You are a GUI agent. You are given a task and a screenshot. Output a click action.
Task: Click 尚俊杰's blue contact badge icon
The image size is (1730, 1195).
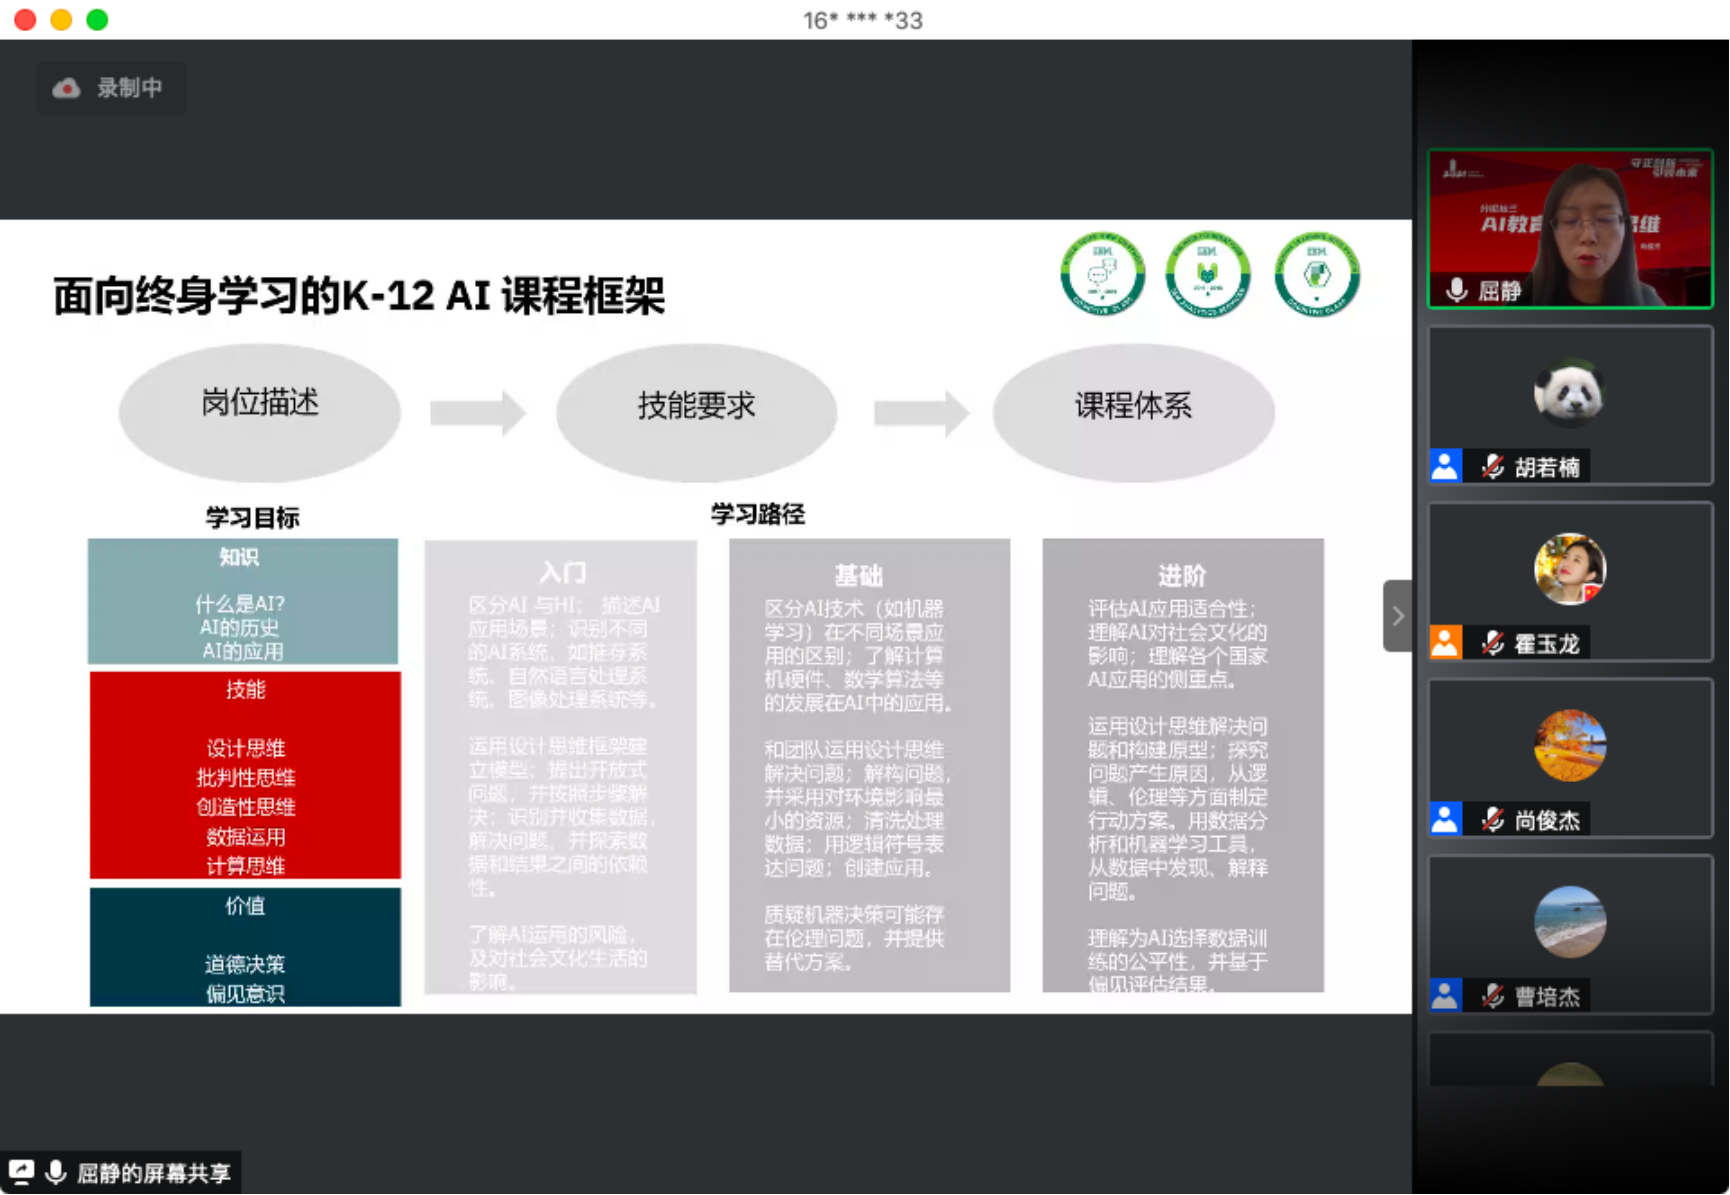tap(1445, 819)
